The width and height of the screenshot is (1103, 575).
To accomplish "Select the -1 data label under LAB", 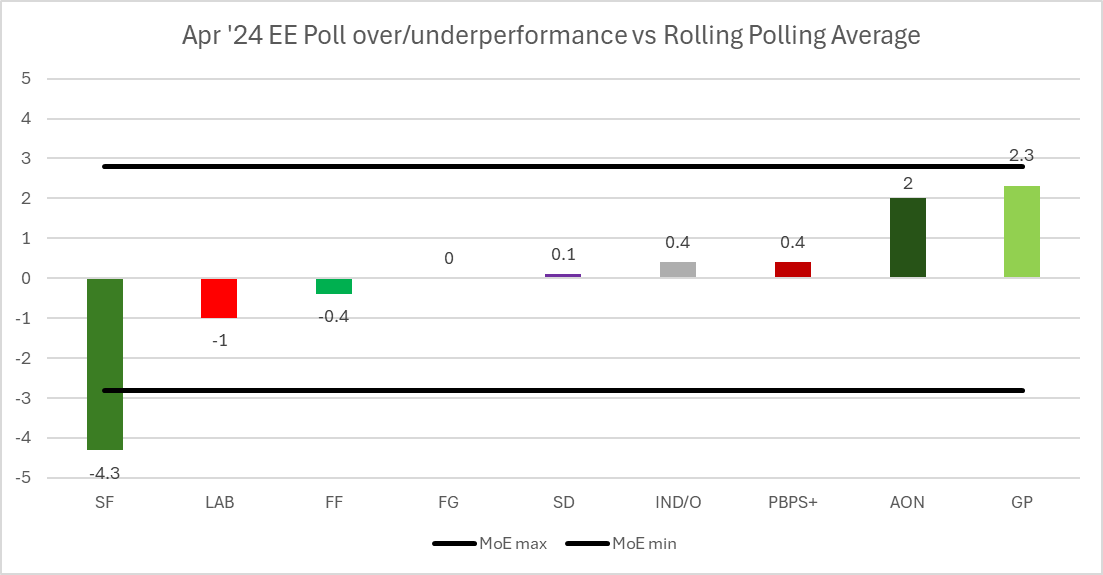I will click(219, 340).
